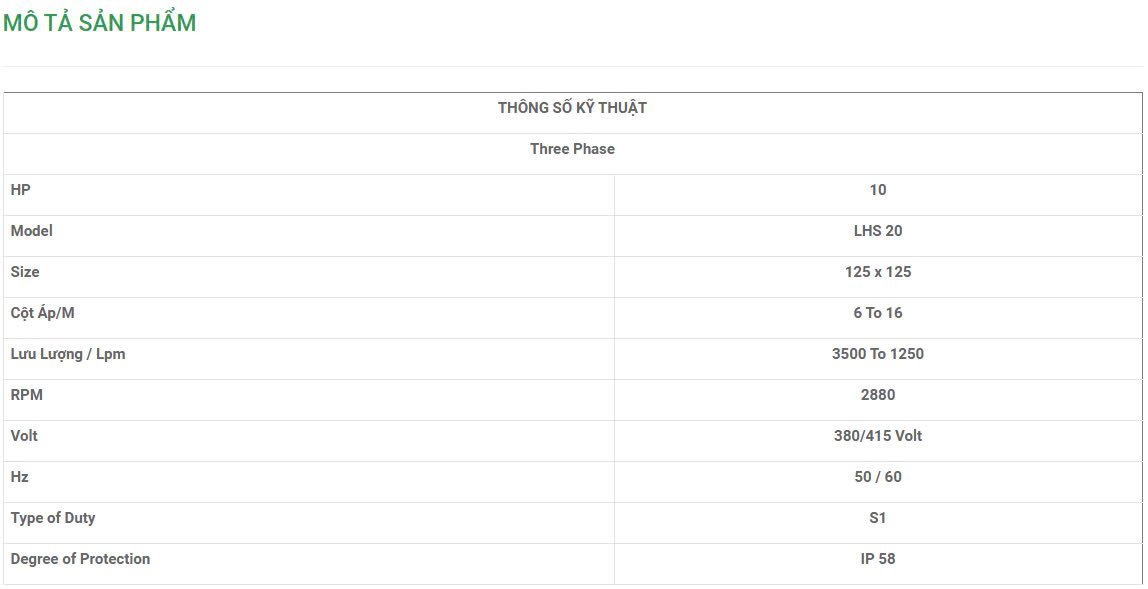Select the THÔNG SỐ KỸ THUẬT table header
Screen dimensions: 1148x589
572,108
